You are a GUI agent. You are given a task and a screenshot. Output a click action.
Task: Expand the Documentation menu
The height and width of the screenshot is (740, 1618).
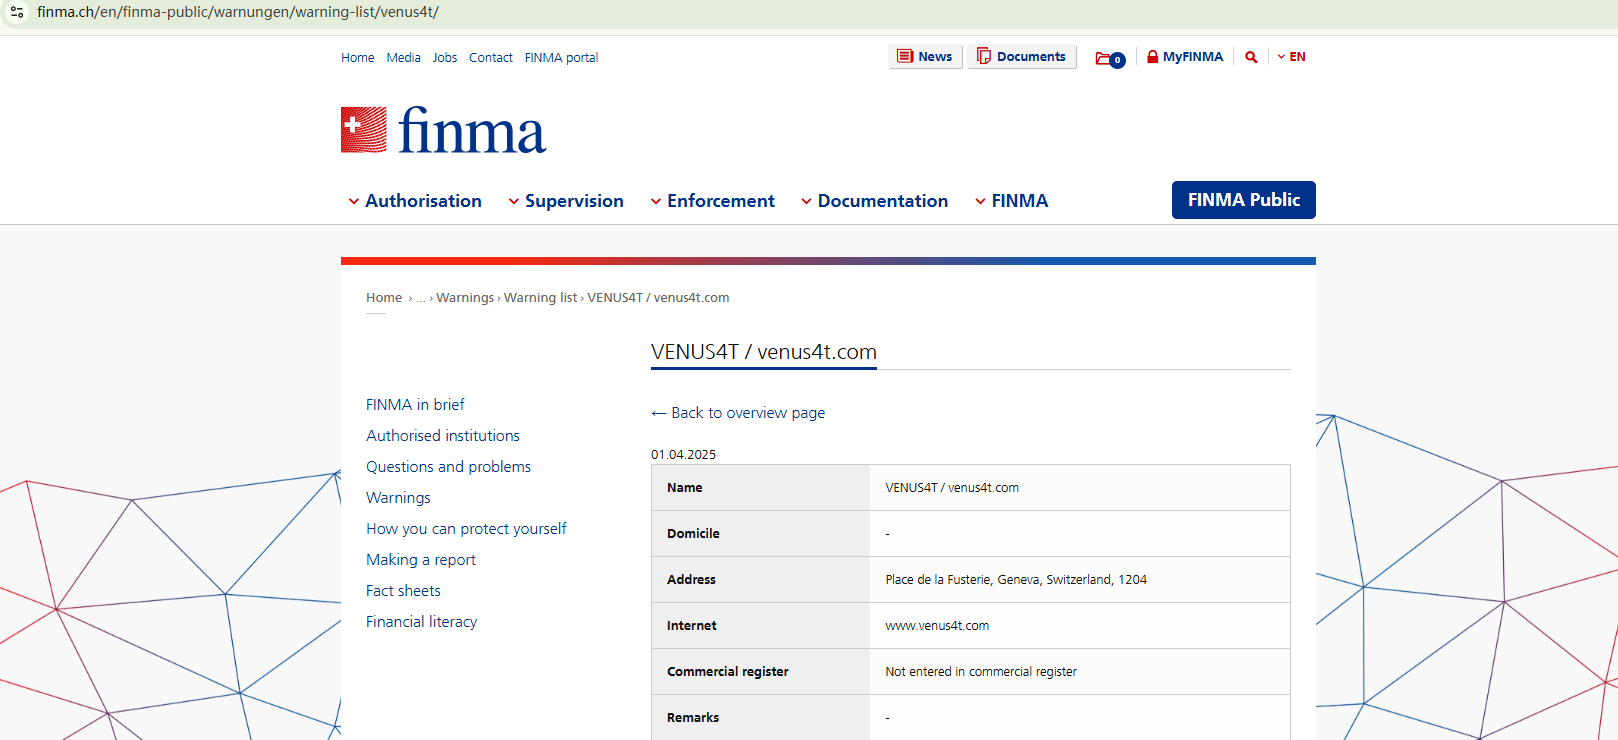click(874, 201)
